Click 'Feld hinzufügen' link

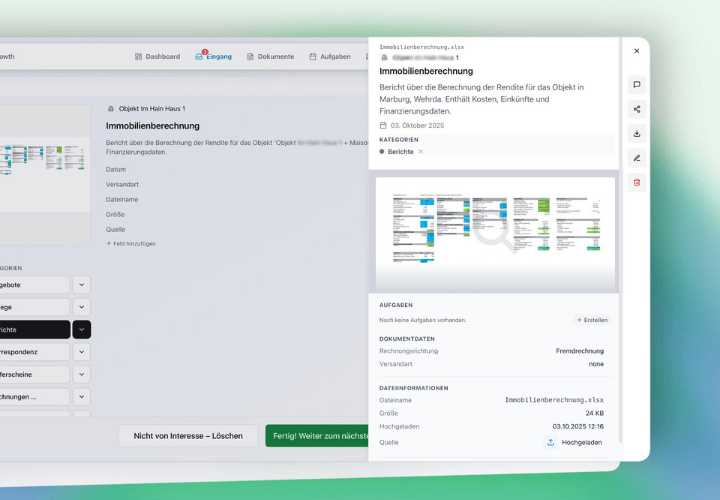(130, 243)
